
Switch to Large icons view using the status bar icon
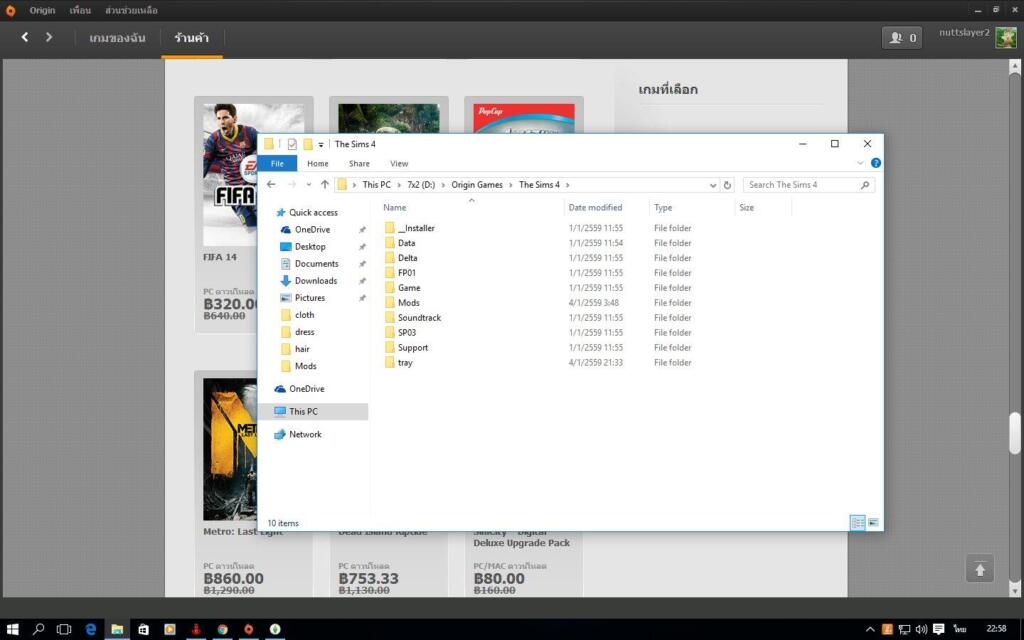click(x=873, y=522)
